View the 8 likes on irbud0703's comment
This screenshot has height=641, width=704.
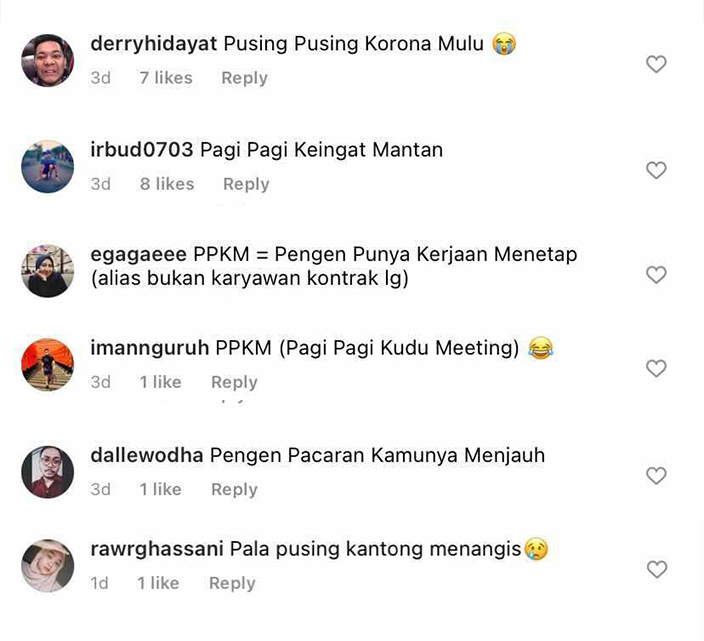click(167, 184)
